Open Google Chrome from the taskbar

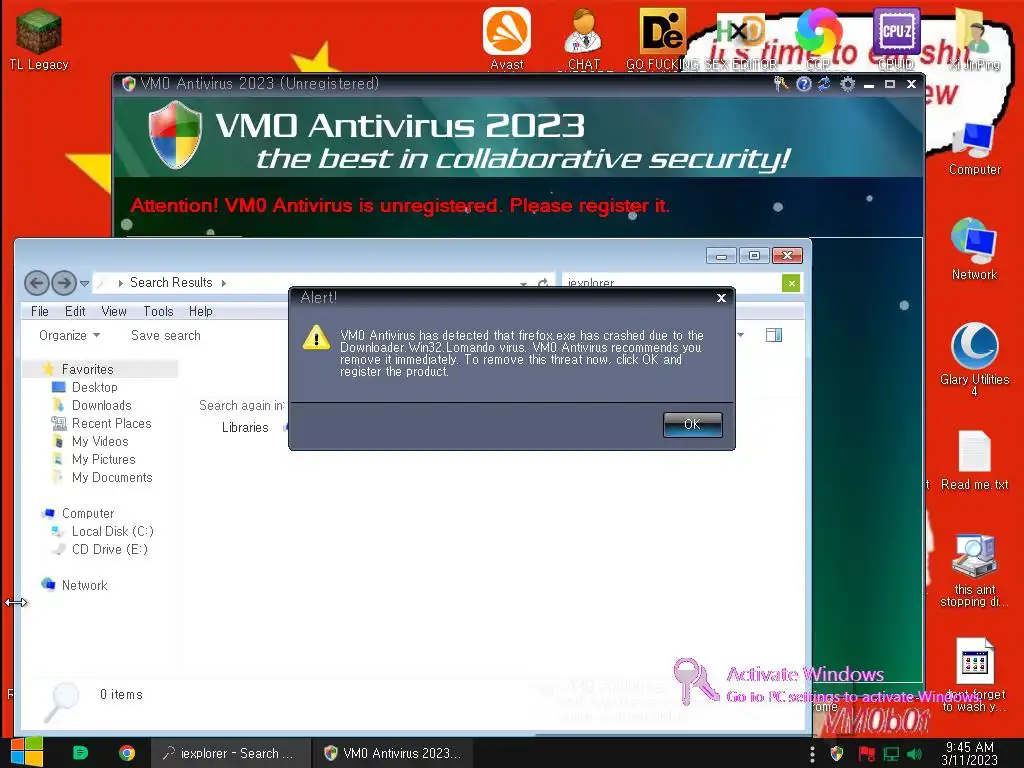tap(127, 753)
